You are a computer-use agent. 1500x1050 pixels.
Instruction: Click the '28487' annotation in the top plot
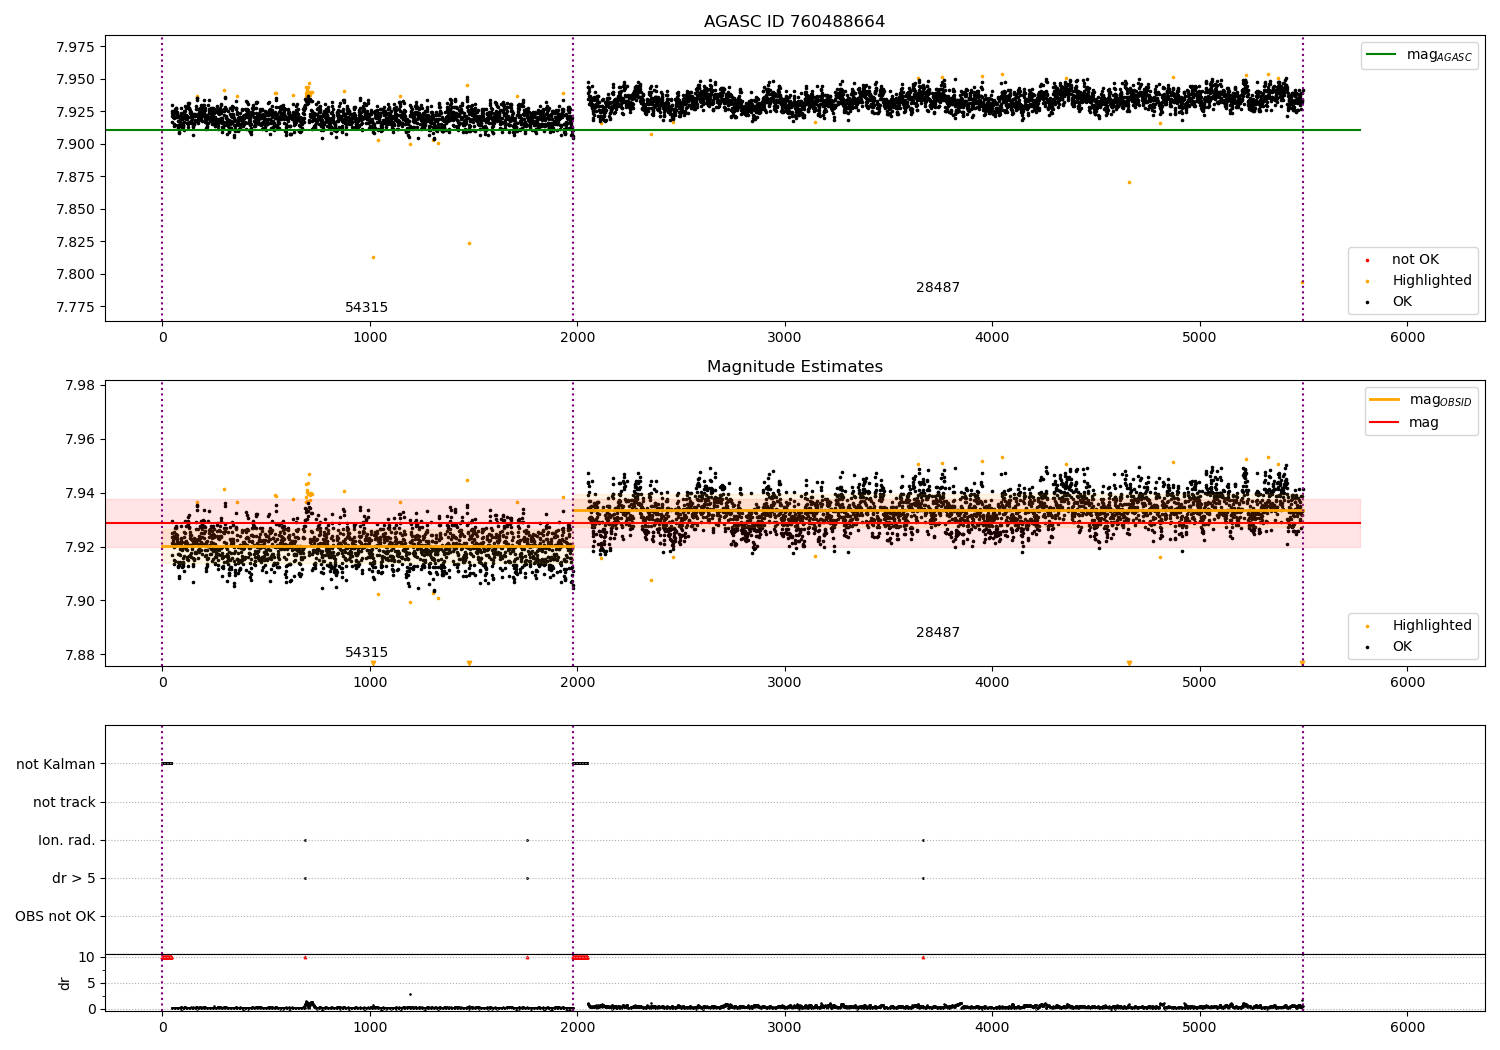(x=938, y=288)
